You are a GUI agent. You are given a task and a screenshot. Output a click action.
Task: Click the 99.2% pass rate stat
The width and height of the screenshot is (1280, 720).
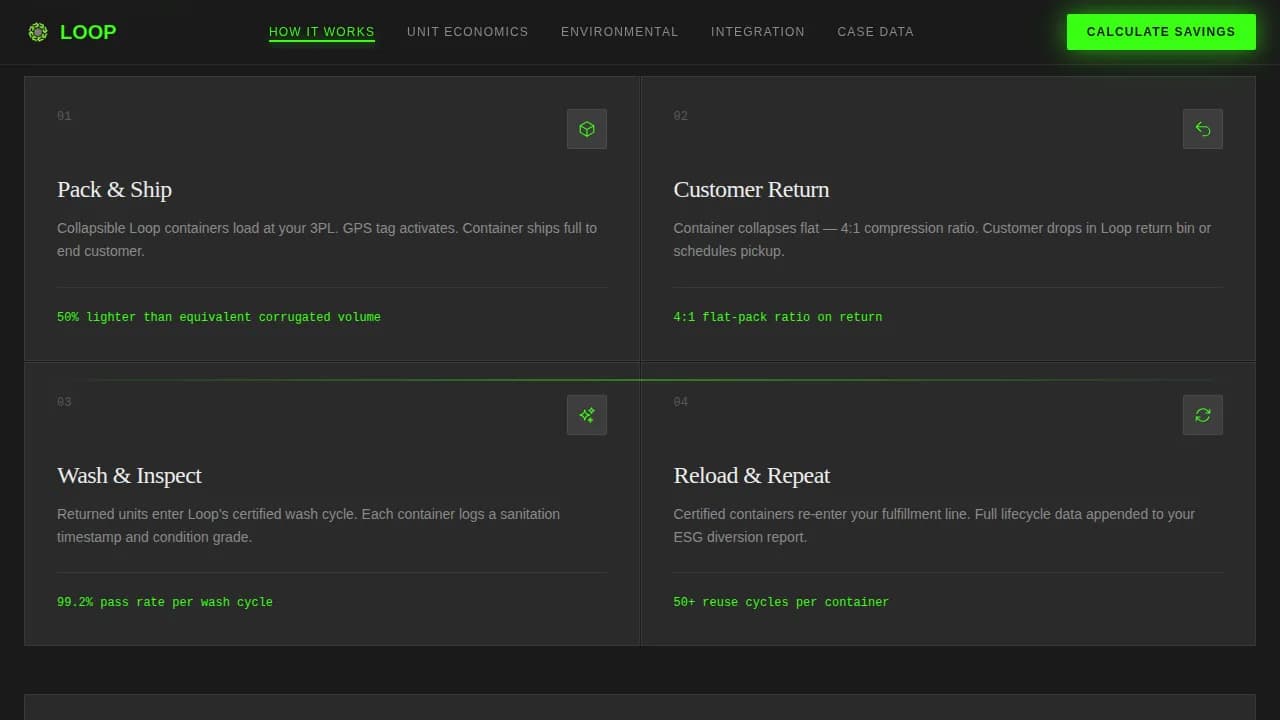pyautogui.click(x=164, y=602)
